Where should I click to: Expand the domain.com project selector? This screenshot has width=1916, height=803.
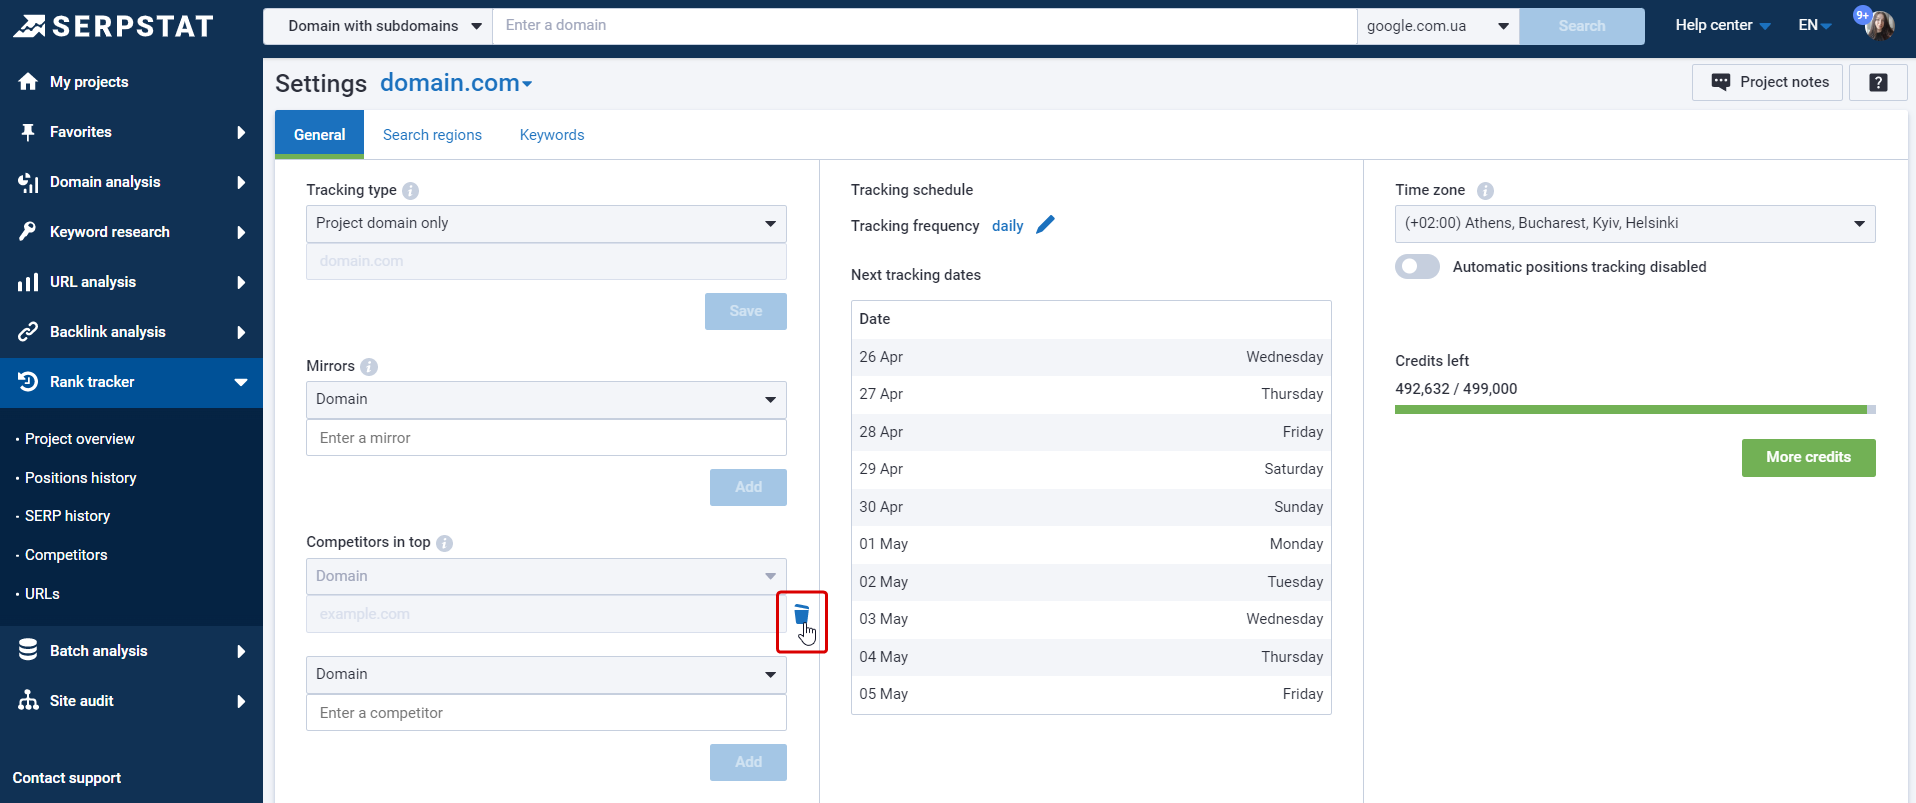pyautogui.click(x=456, y=83)
